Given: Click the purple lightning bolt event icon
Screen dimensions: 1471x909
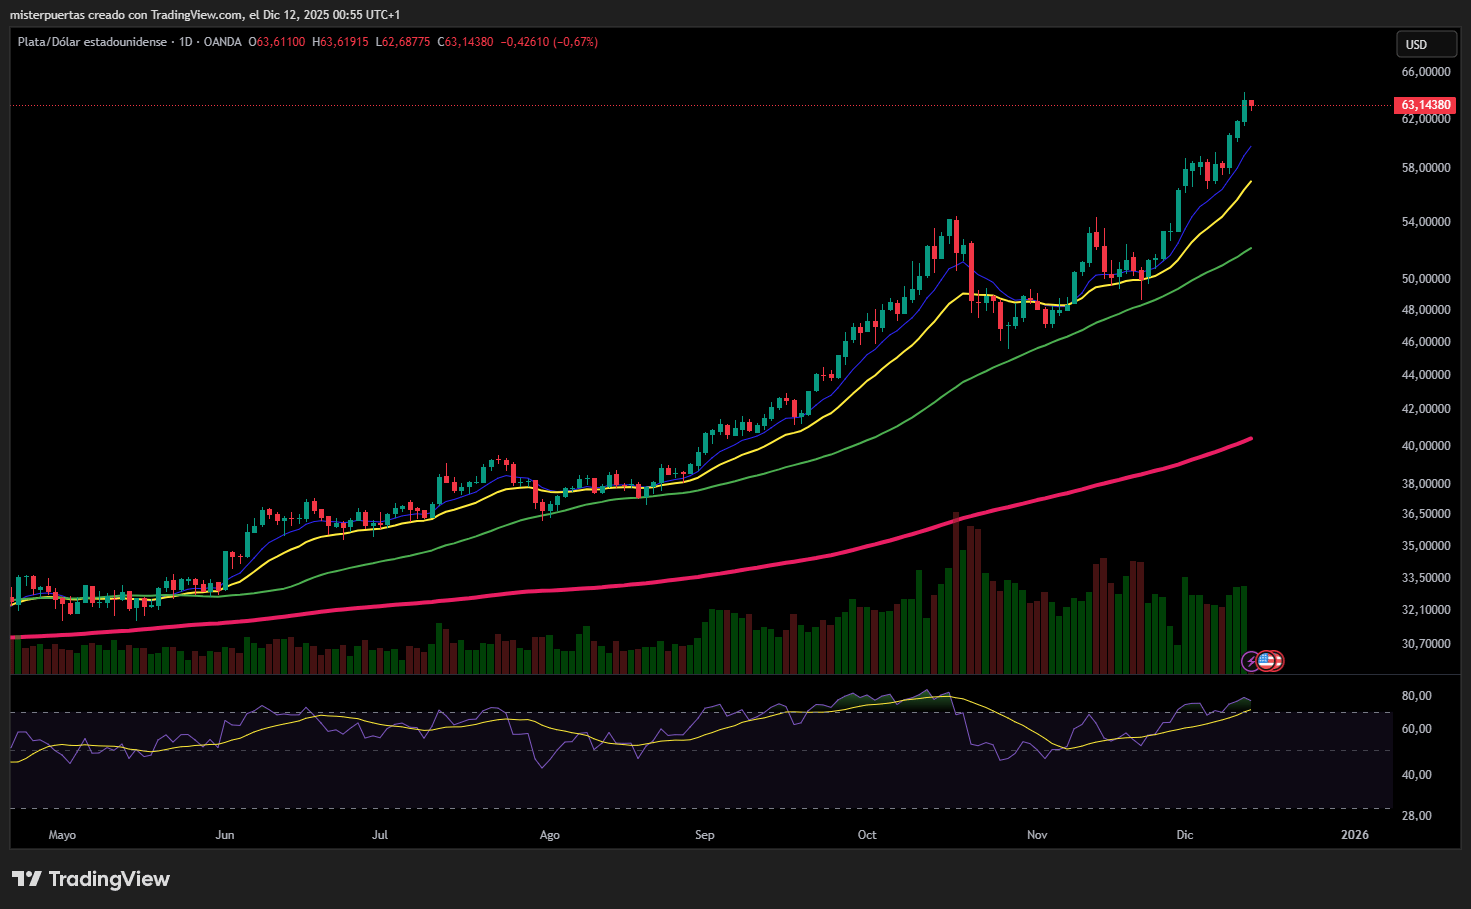Looking at the screenshot, I should click(1251, 661).
